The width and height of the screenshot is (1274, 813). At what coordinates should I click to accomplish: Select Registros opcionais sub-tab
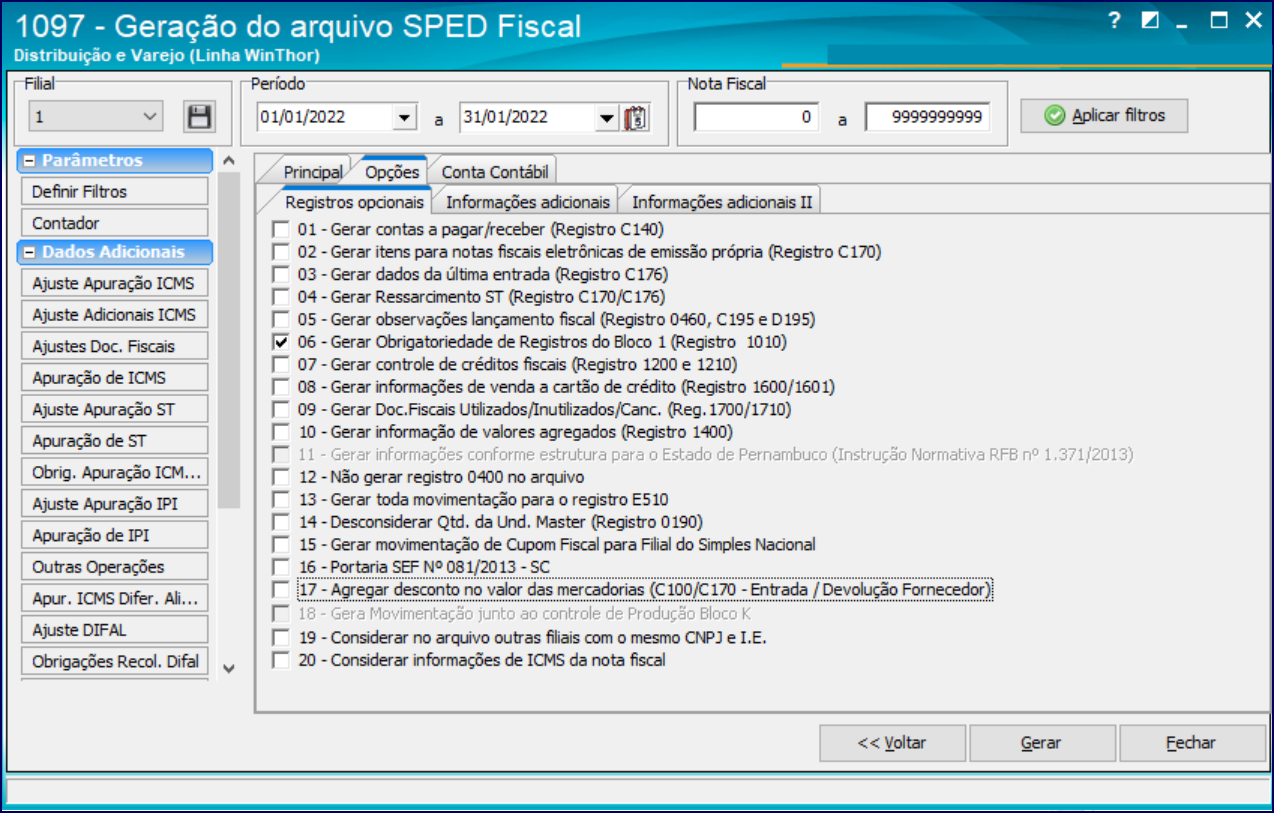355,202
